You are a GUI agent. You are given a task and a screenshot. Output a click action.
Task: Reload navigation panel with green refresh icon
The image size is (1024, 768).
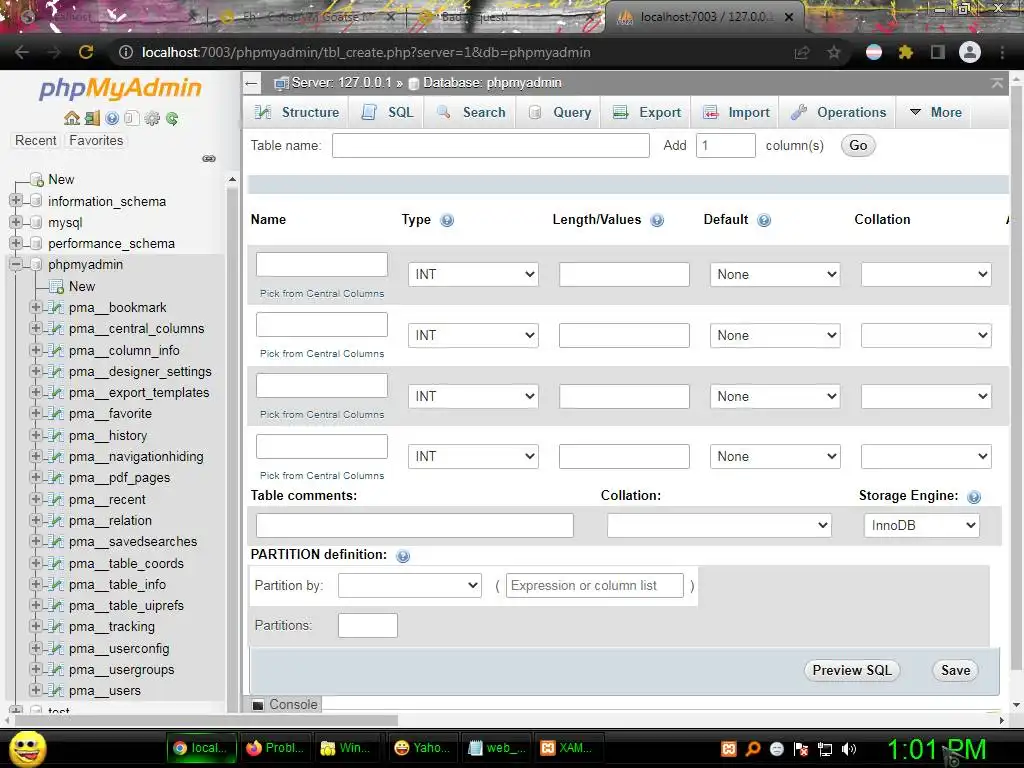tap(172, 118)
